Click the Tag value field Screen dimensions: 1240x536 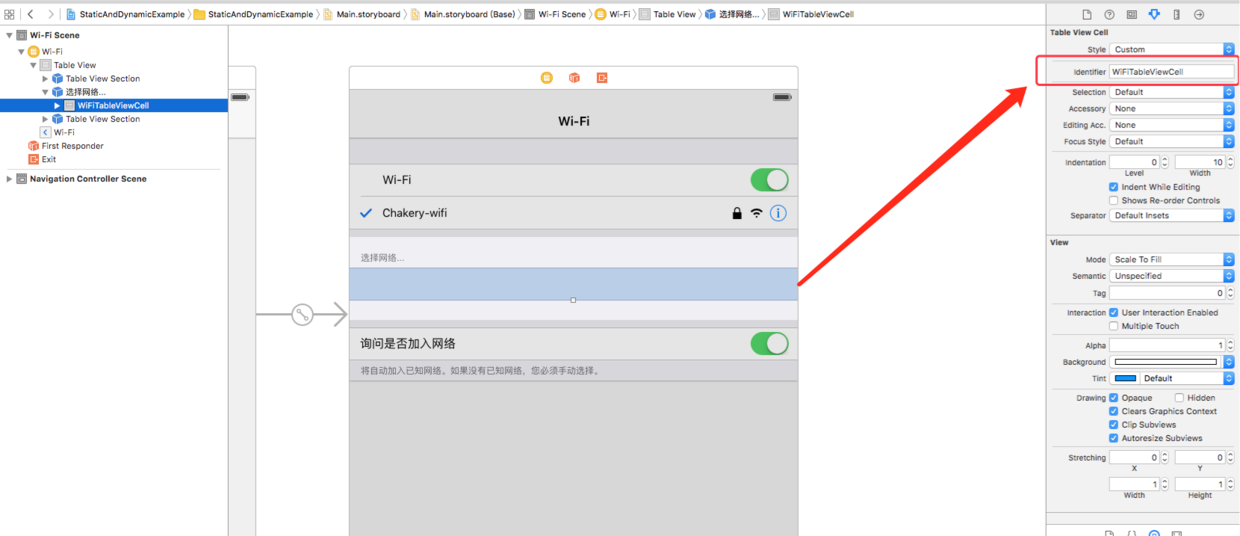tap(1166, 293)
